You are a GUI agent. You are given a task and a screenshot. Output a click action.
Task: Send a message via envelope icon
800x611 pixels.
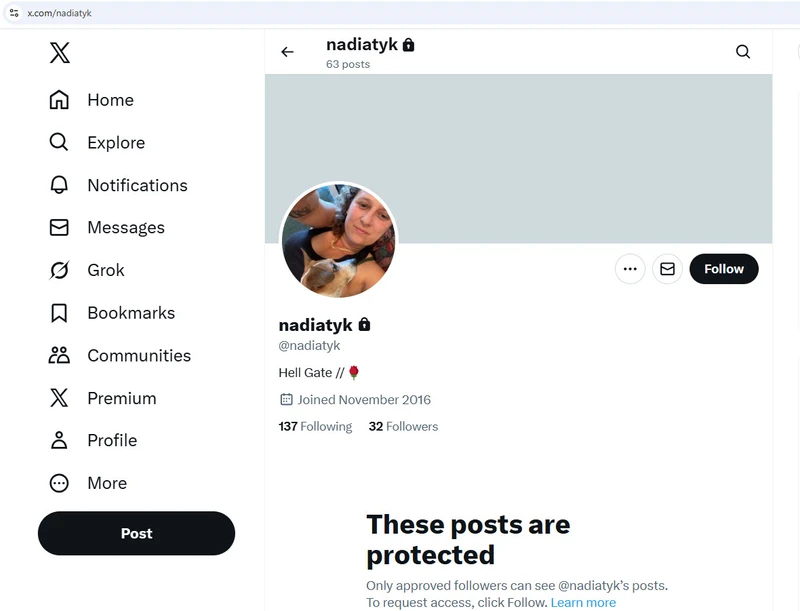(667, 269)
